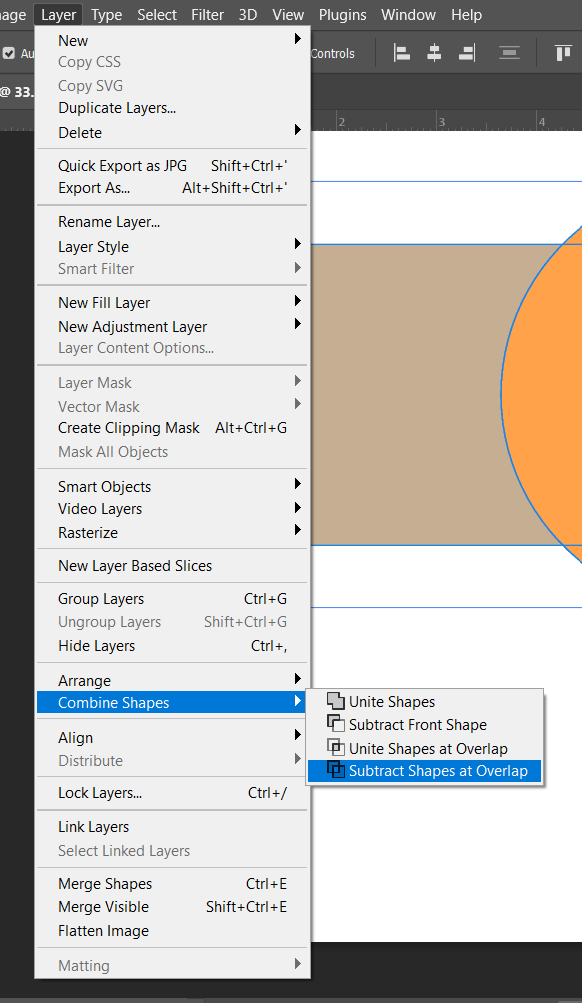This screenshot has height=1003, width=582.
Task: Select the Unite Shapes icon option
Action: (x=336, y=701)
